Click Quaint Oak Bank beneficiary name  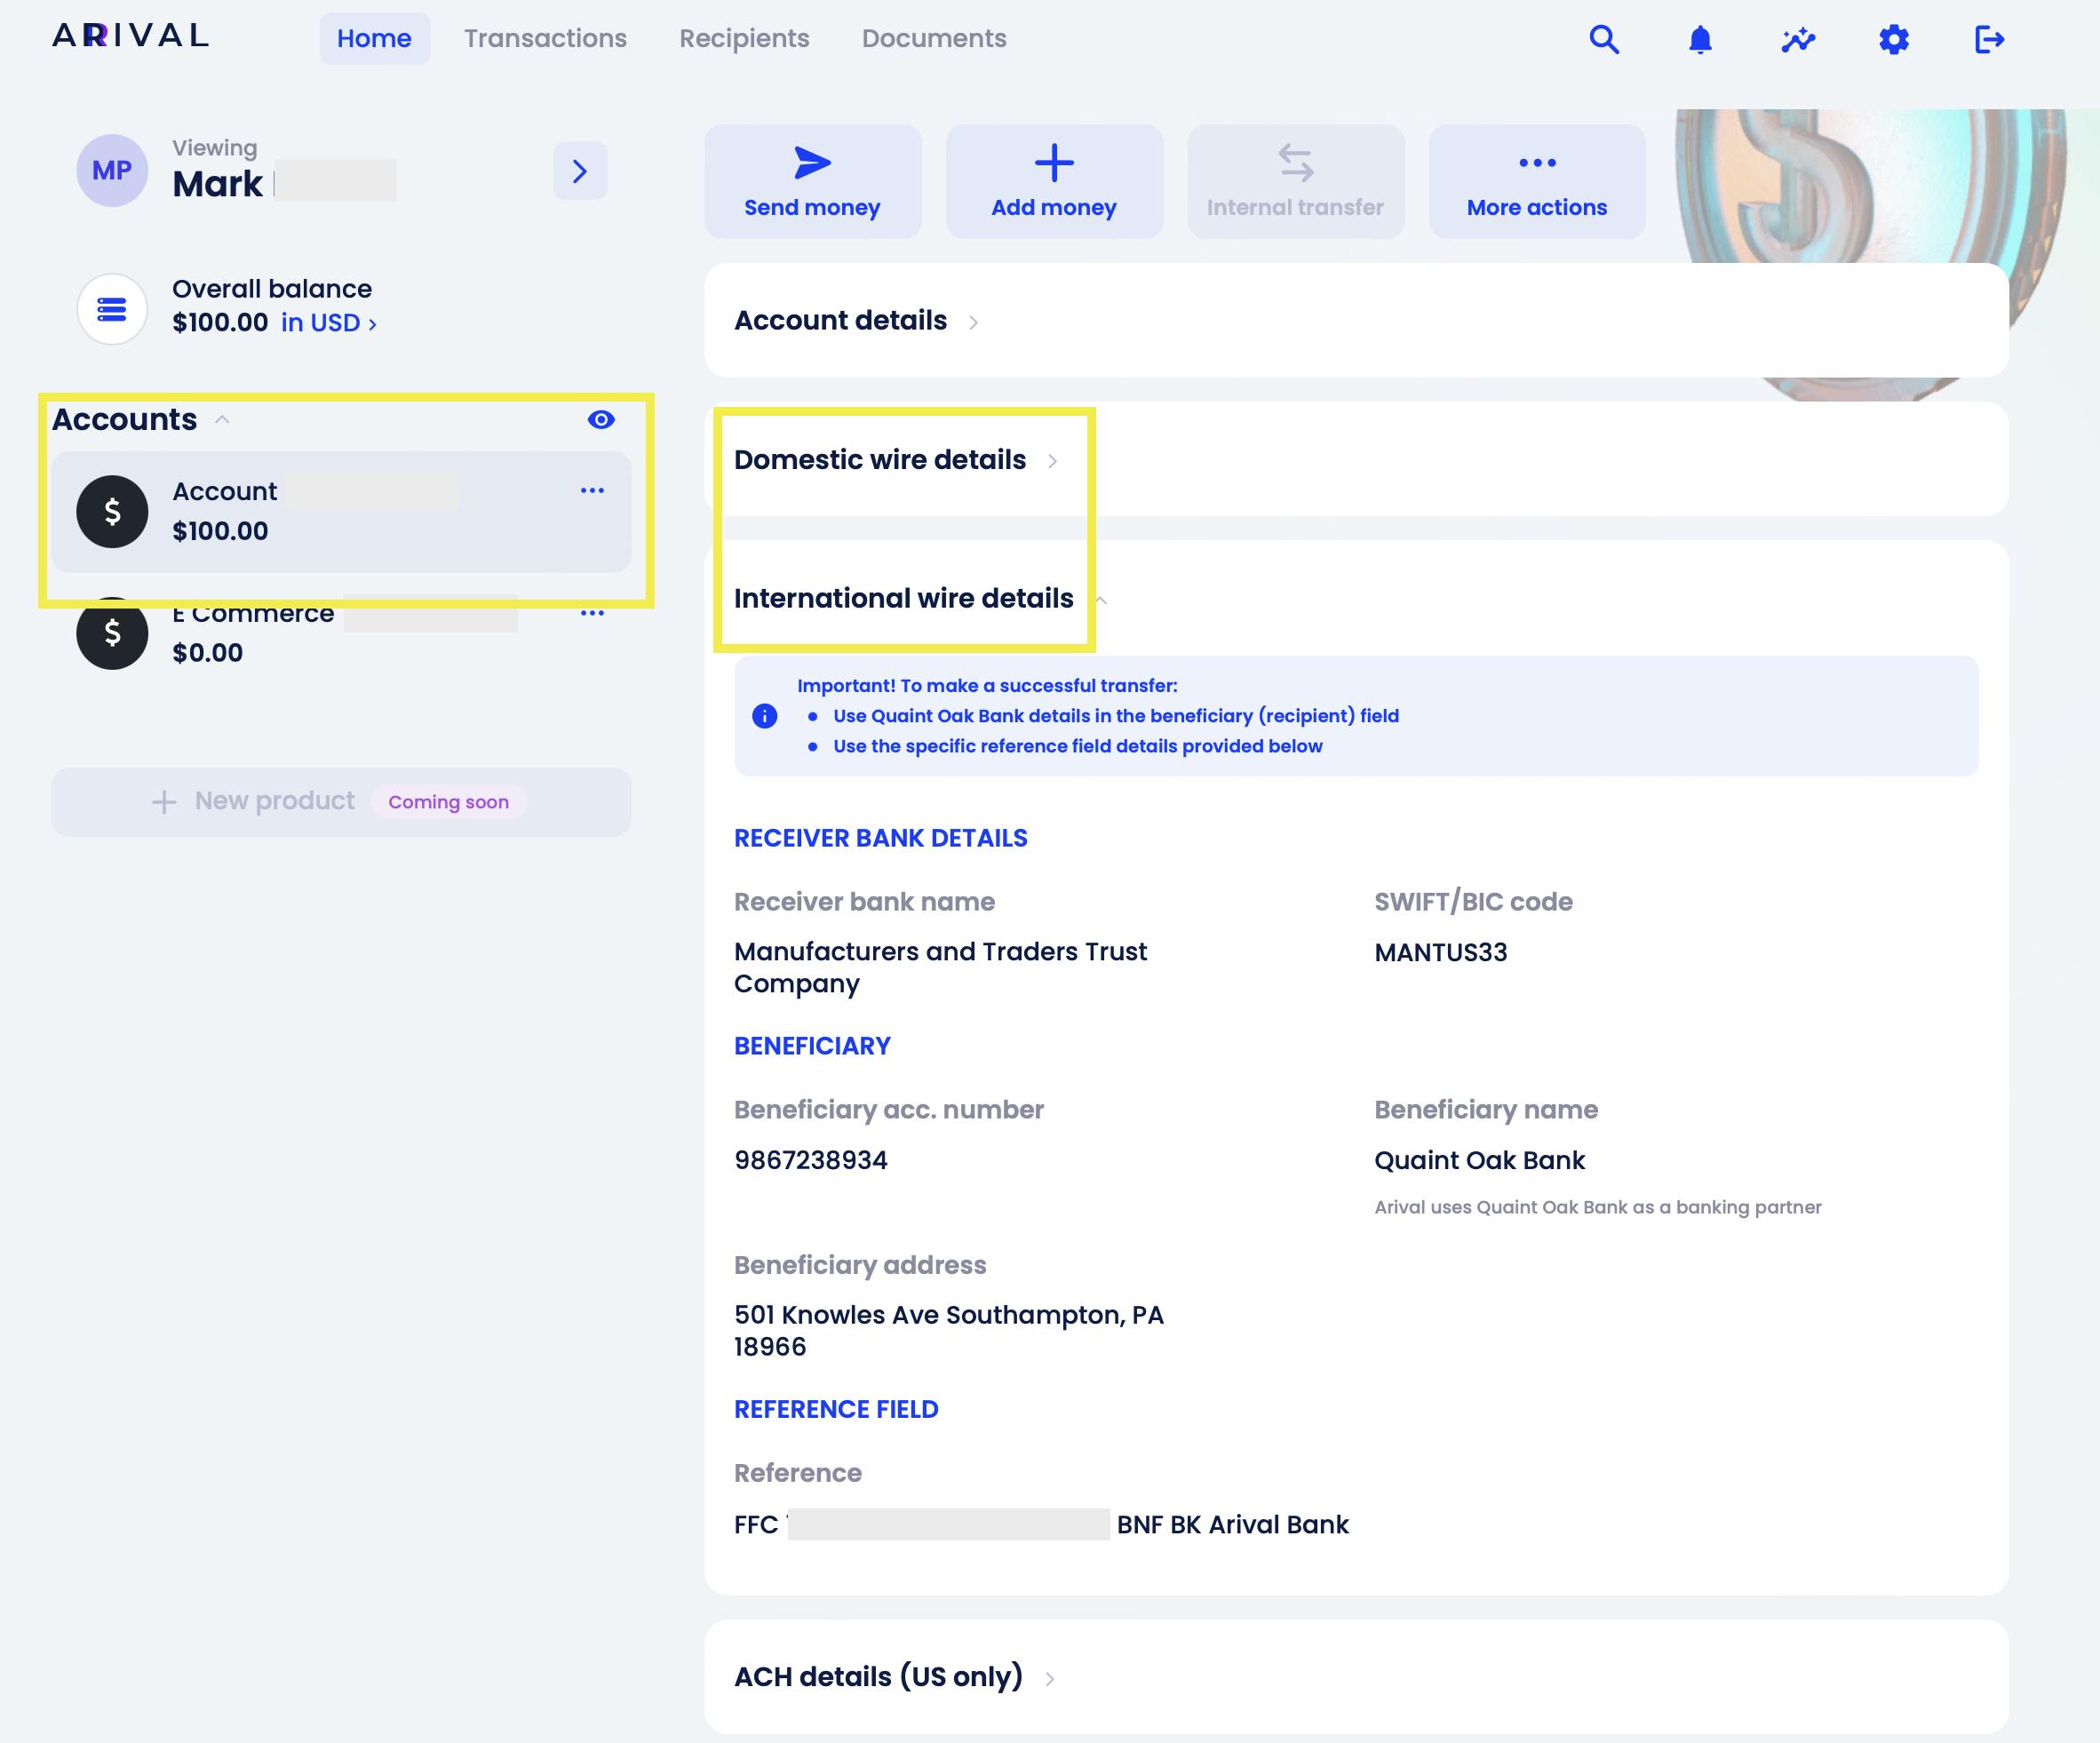pos(1479,1161)
